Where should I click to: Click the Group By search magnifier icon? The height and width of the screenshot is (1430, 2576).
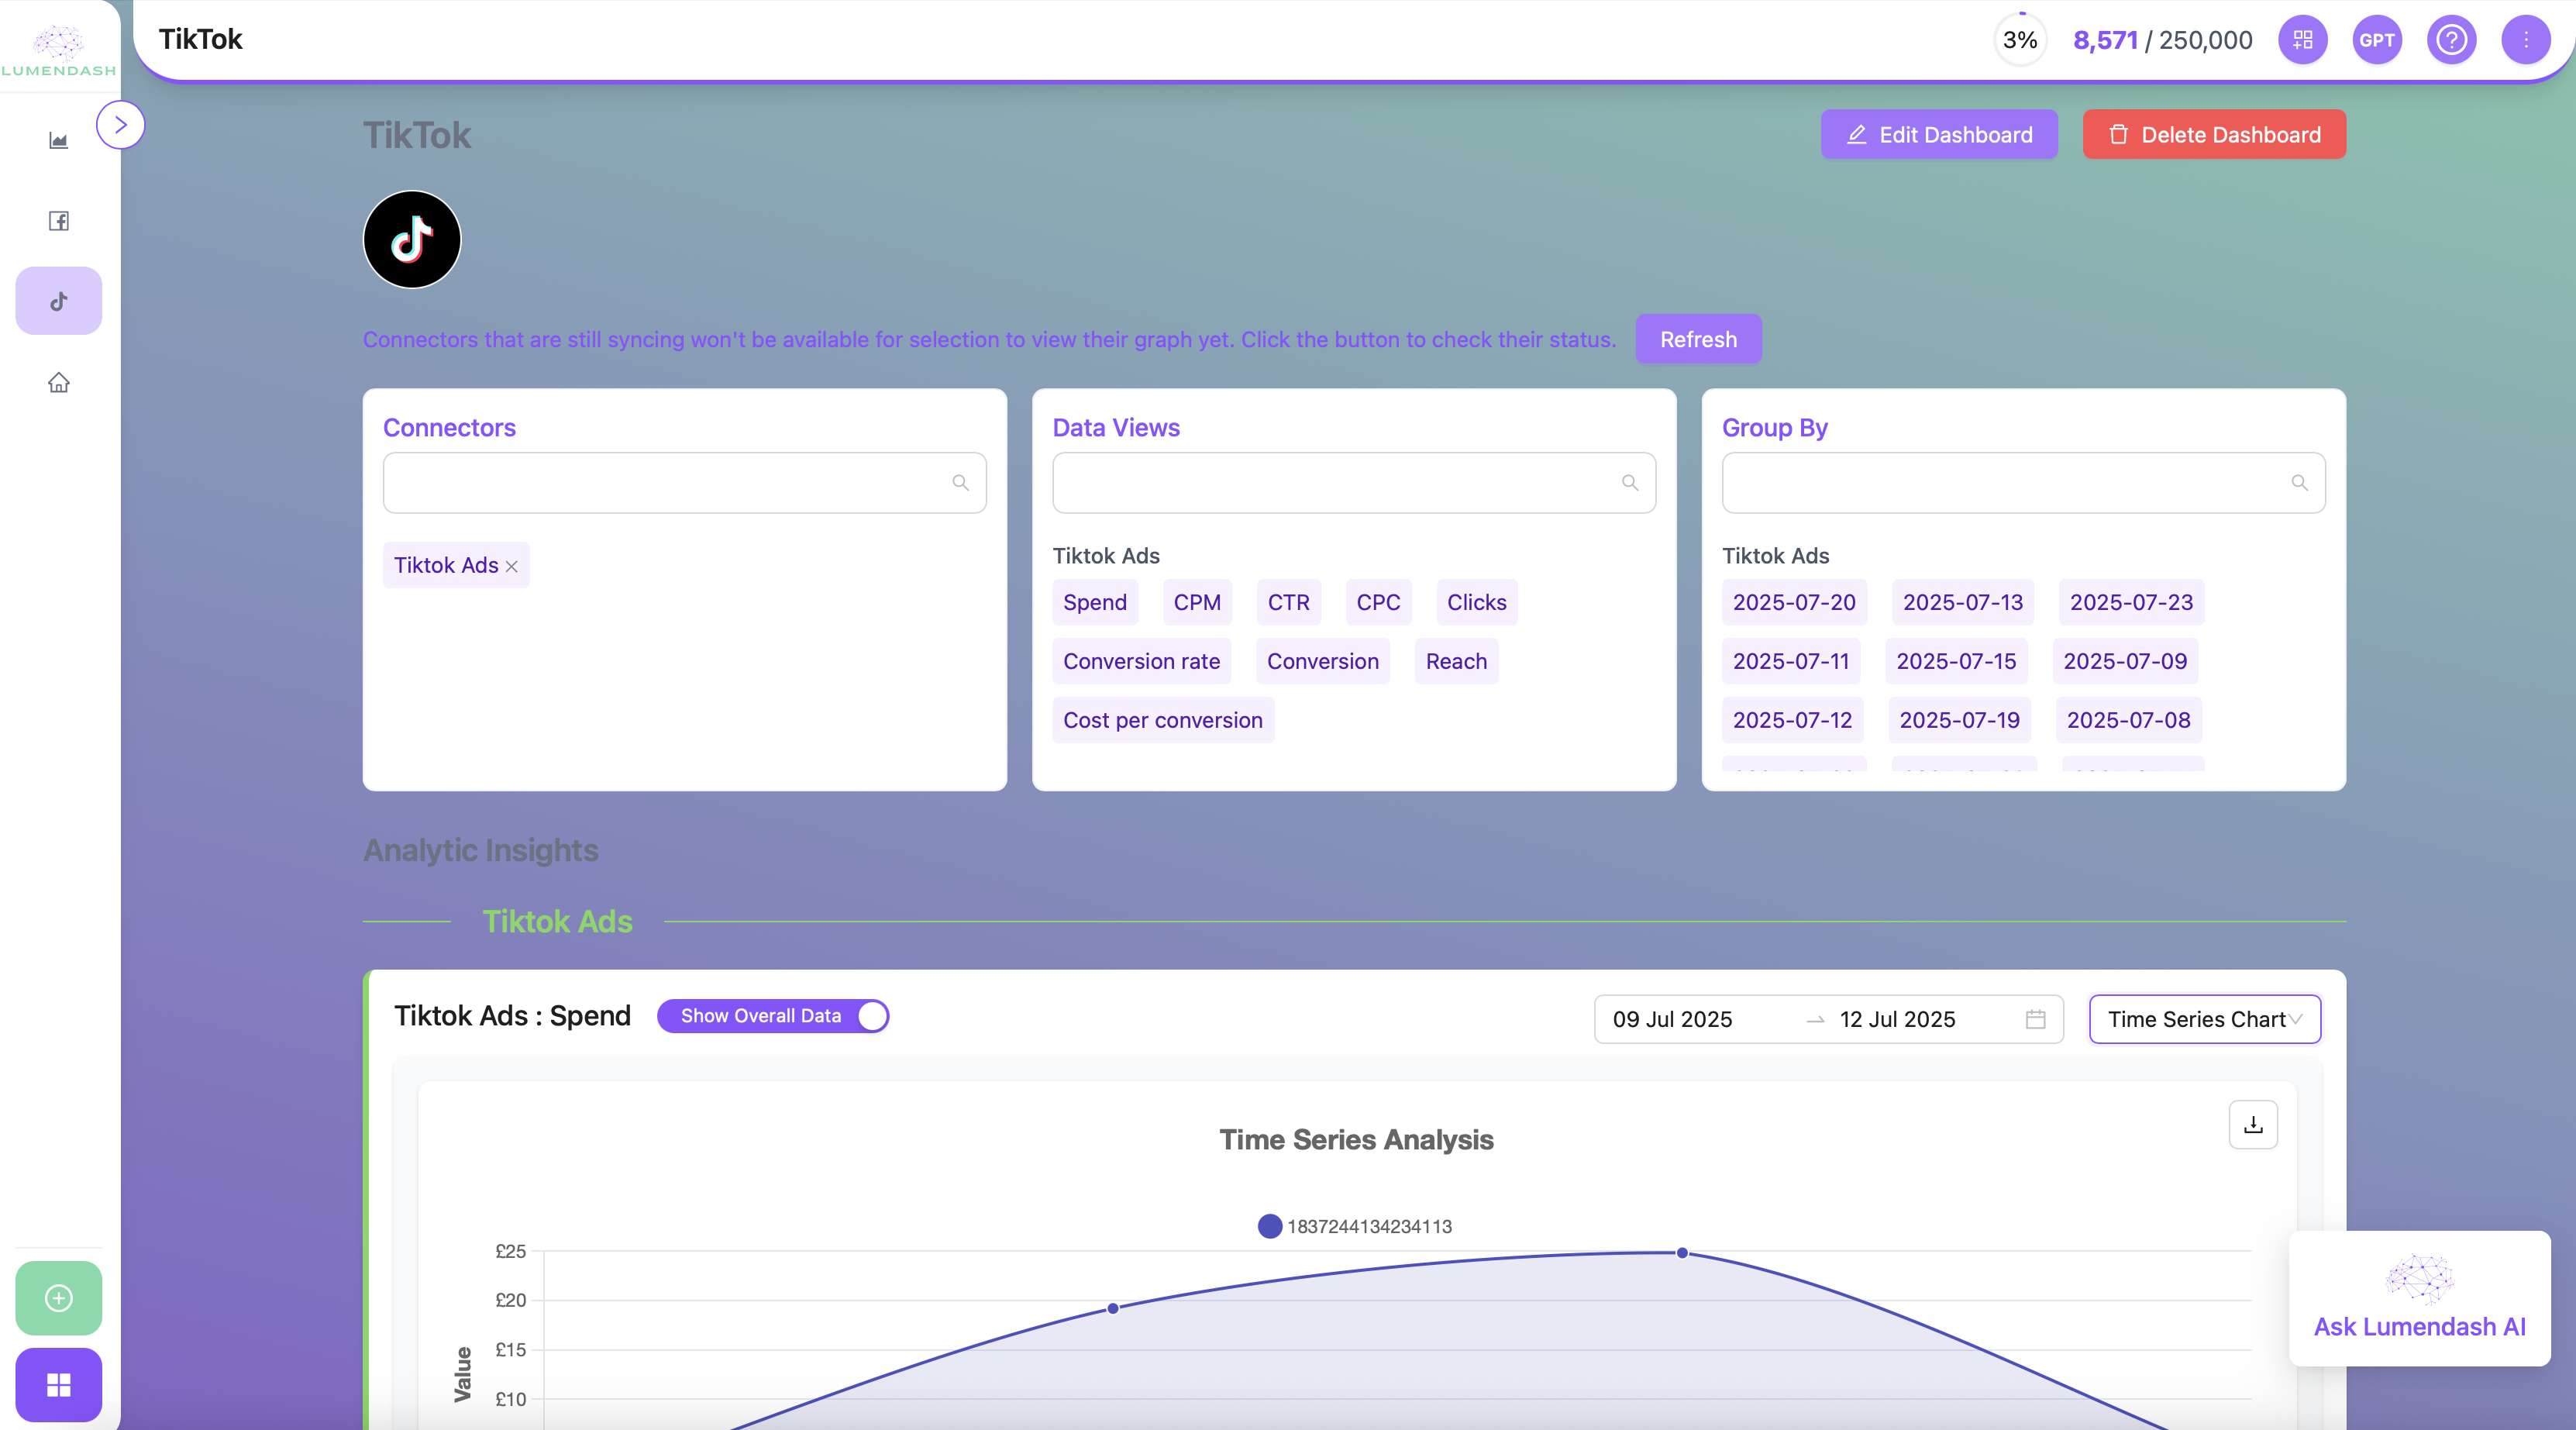(2299, 483)
